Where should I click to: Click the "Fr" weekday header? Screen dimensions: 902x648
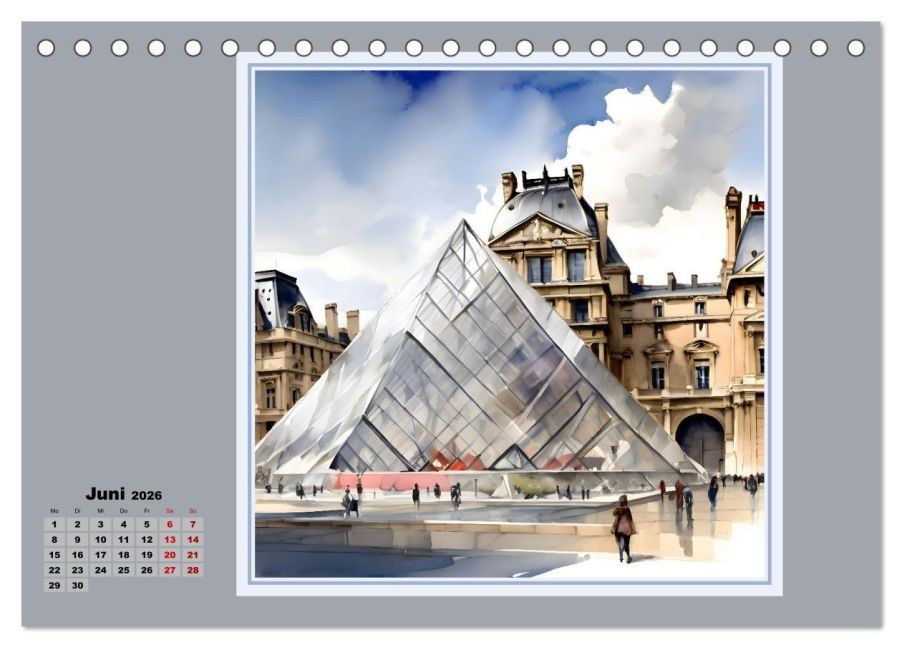pos(147,510)
